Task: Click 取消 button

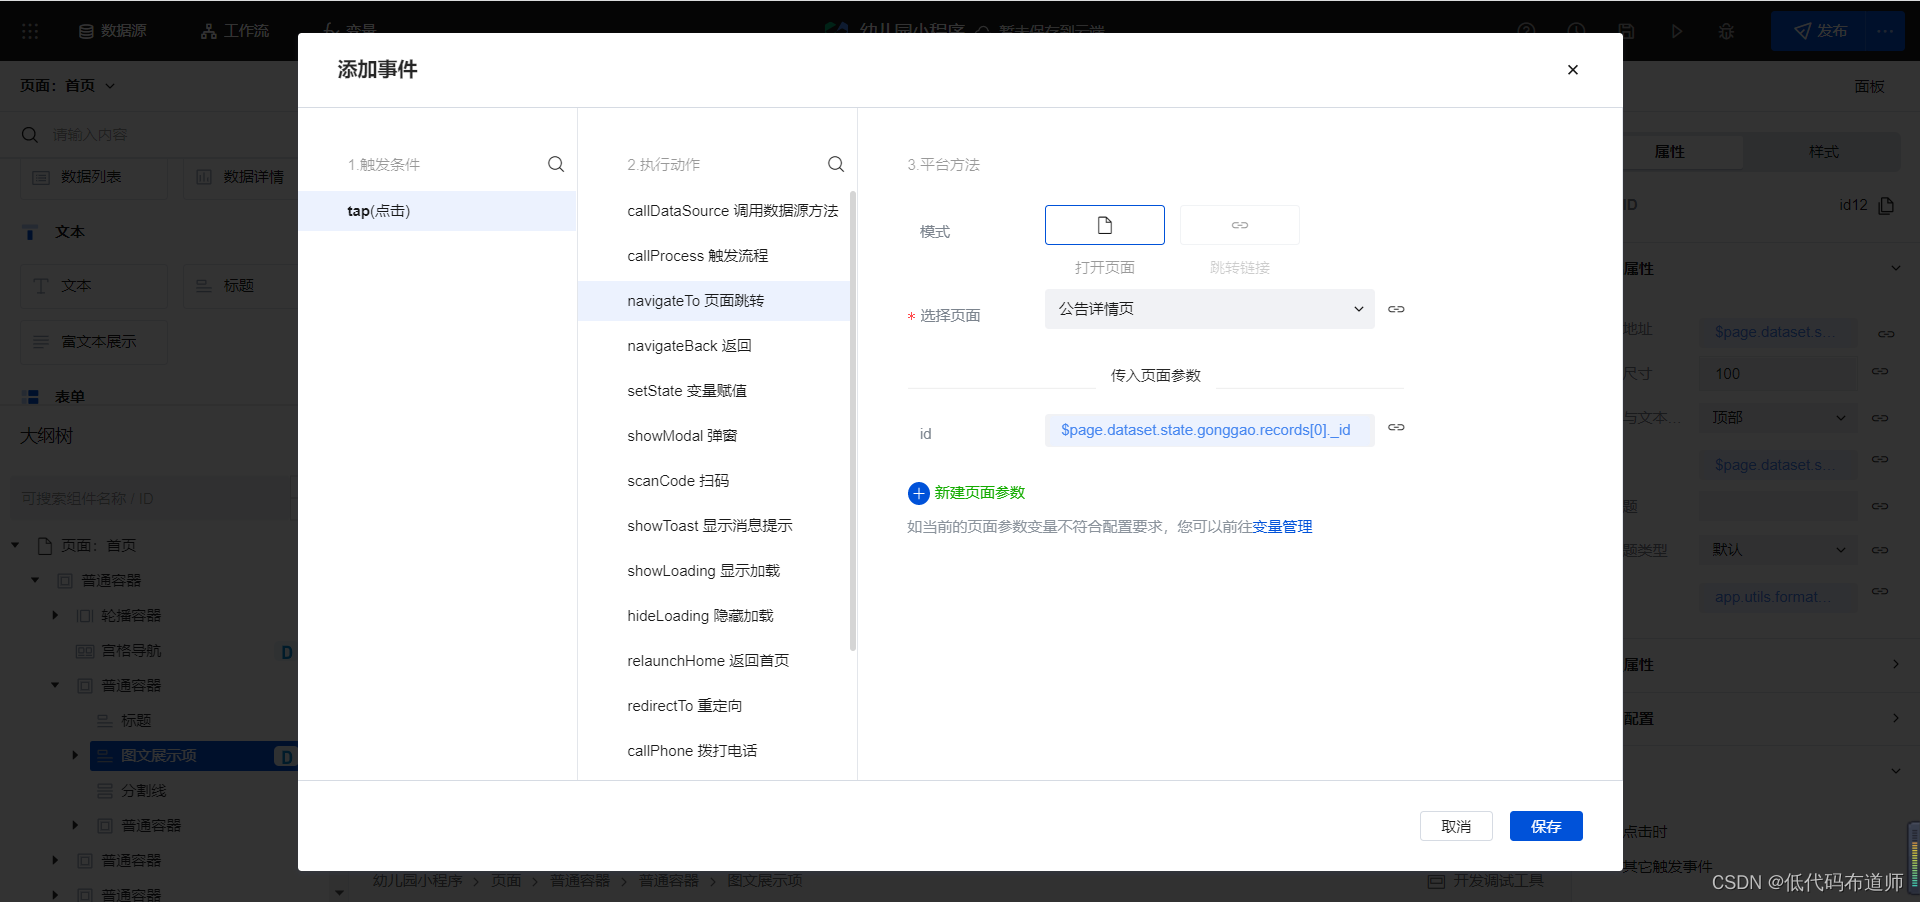Action: [1456, 826]
